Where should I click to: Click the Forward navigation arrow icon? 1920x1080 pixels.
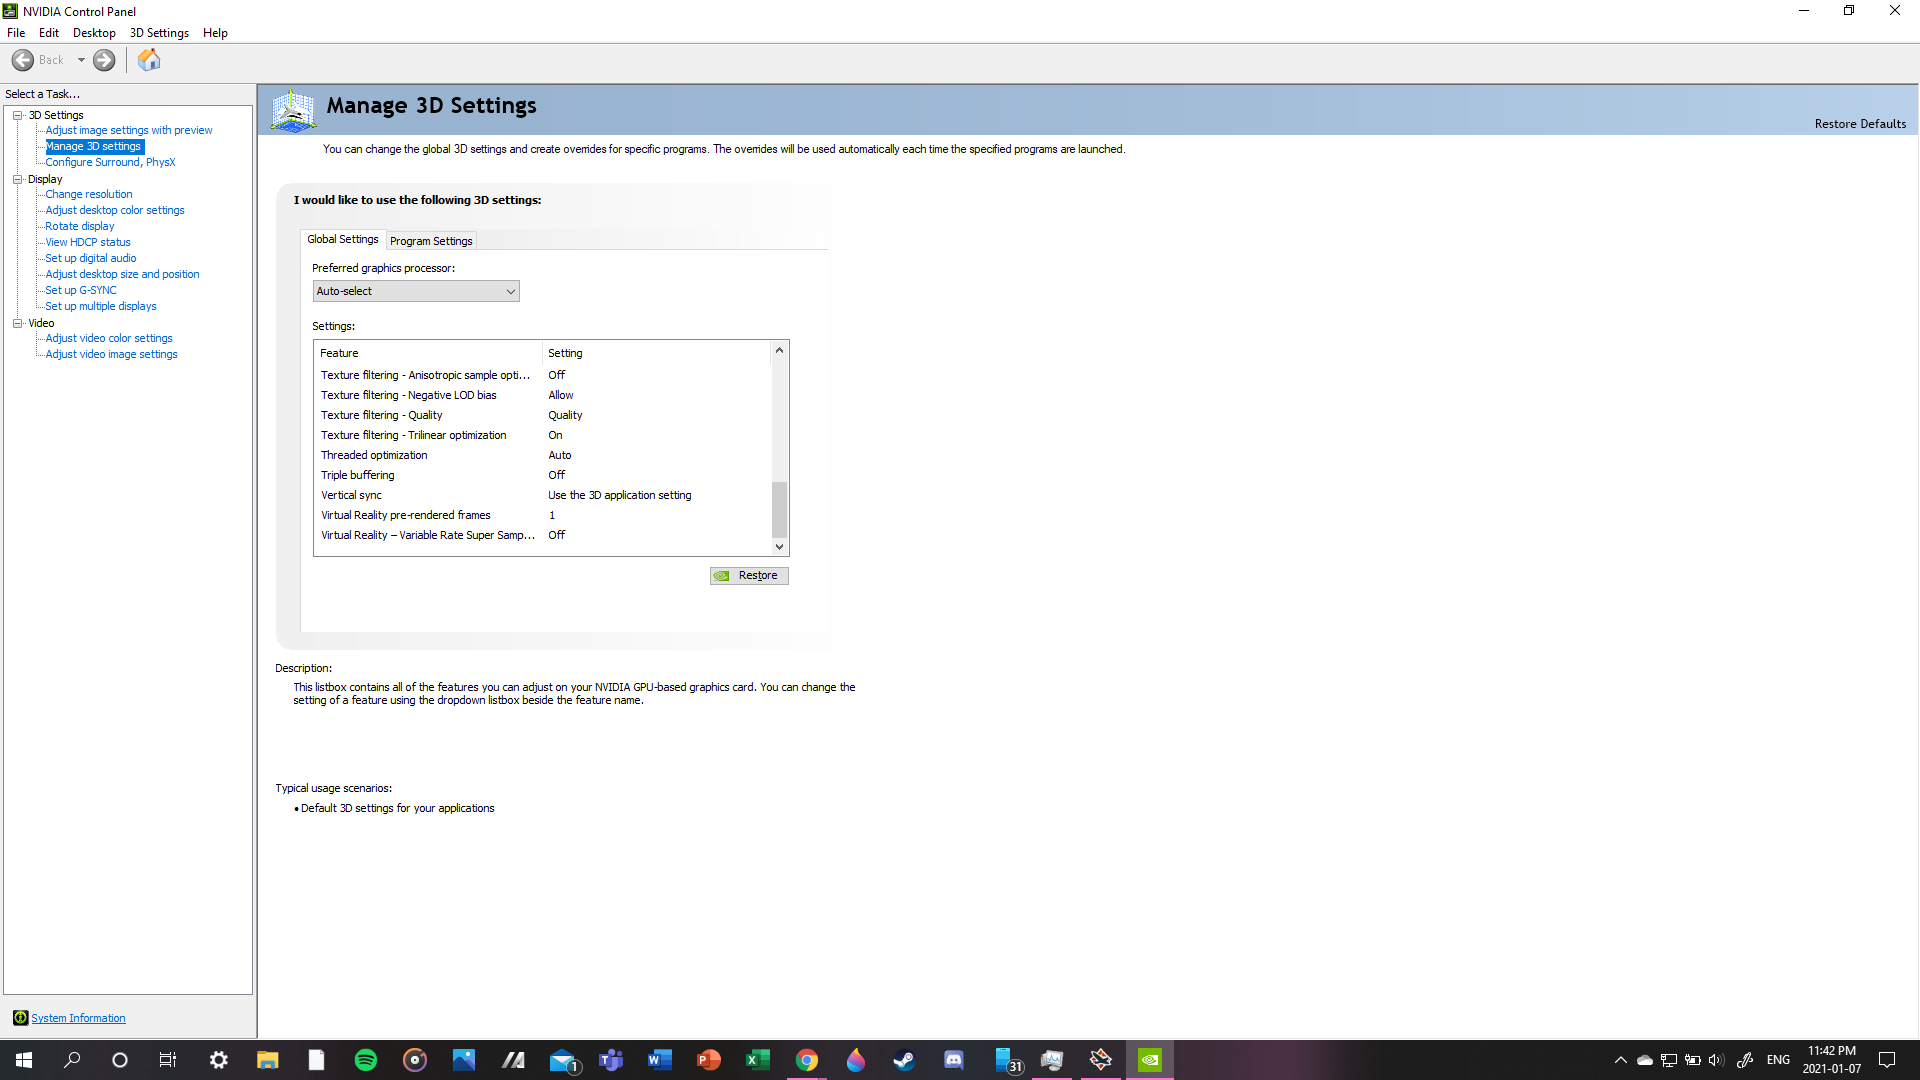coord(104,60)
